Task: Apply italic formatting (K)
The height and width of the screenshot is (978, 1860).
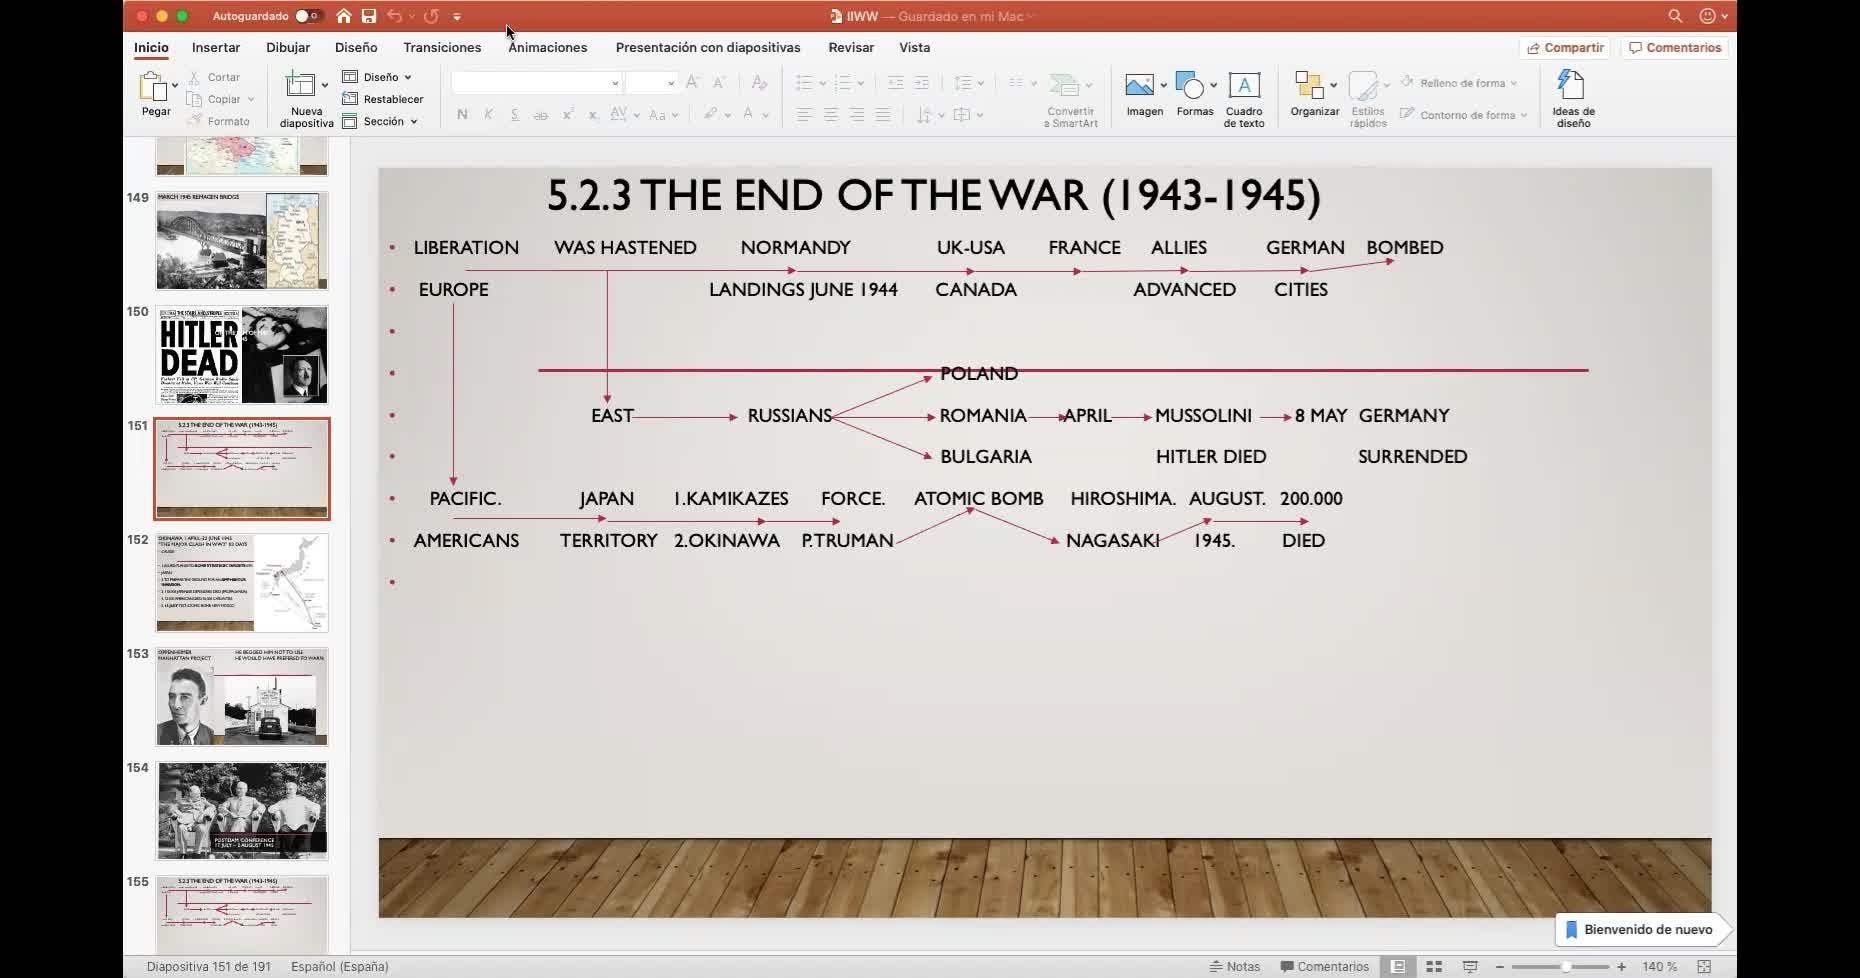Action: click(488, 115)
